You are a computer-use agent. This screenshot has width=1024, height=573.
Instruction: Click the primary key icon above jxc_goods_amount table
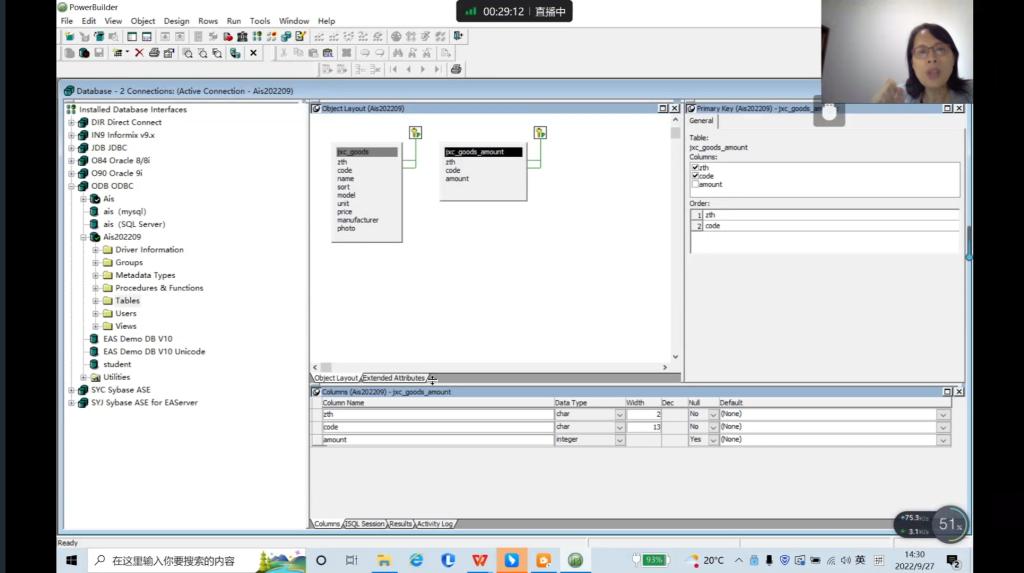(540, 132)
